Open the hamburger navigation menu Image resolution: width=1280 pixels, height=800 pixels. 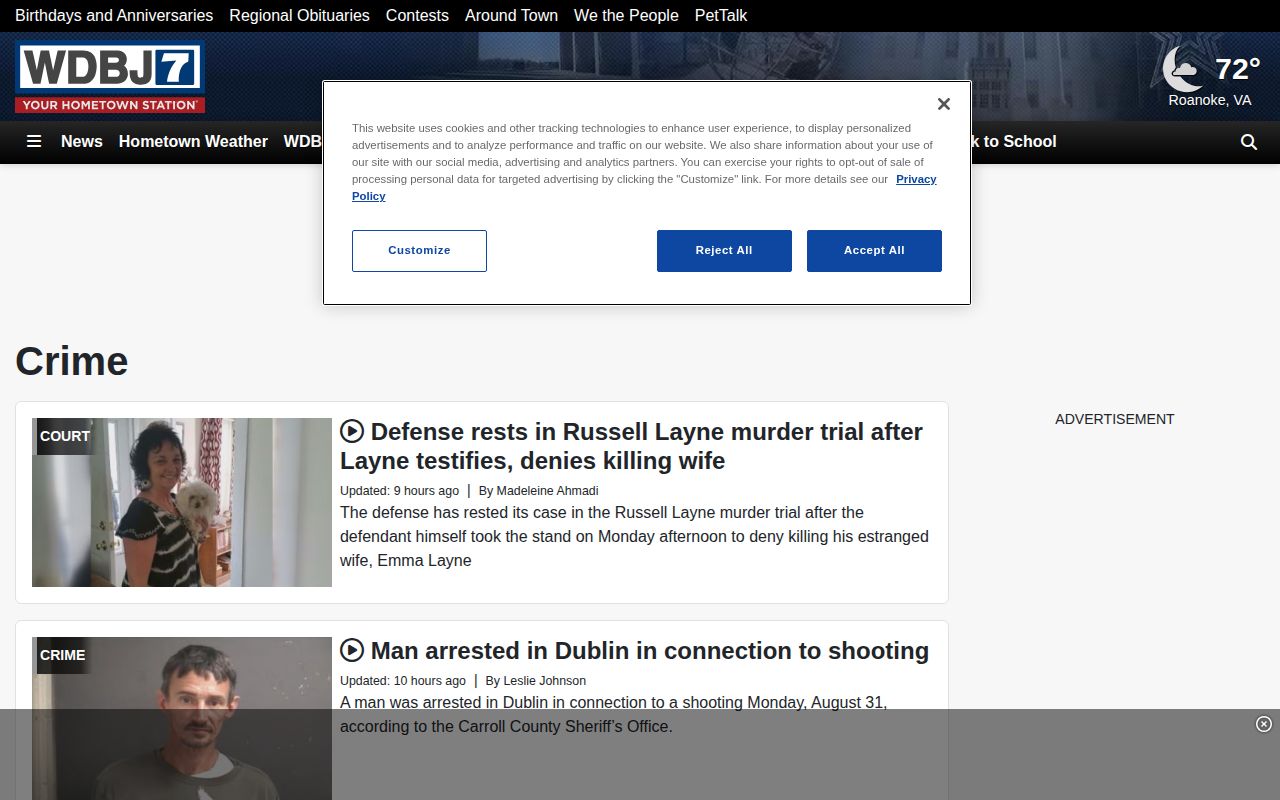(34, 141)
